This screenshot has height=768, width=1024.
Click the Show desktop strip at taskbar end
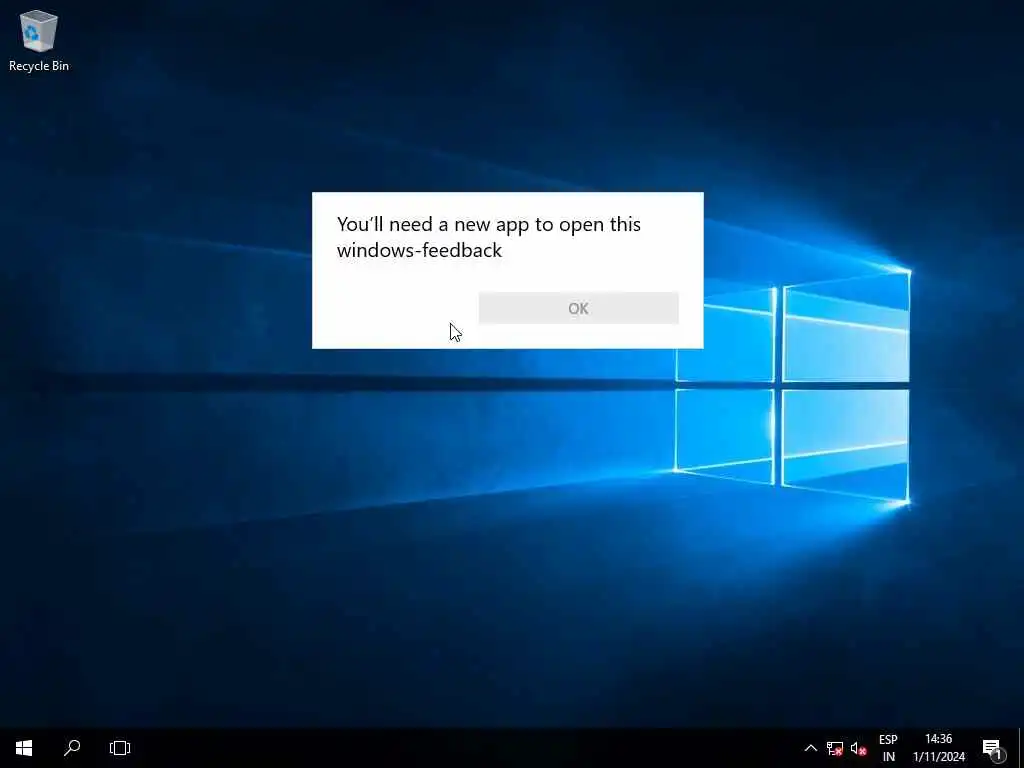[1021, 748]
